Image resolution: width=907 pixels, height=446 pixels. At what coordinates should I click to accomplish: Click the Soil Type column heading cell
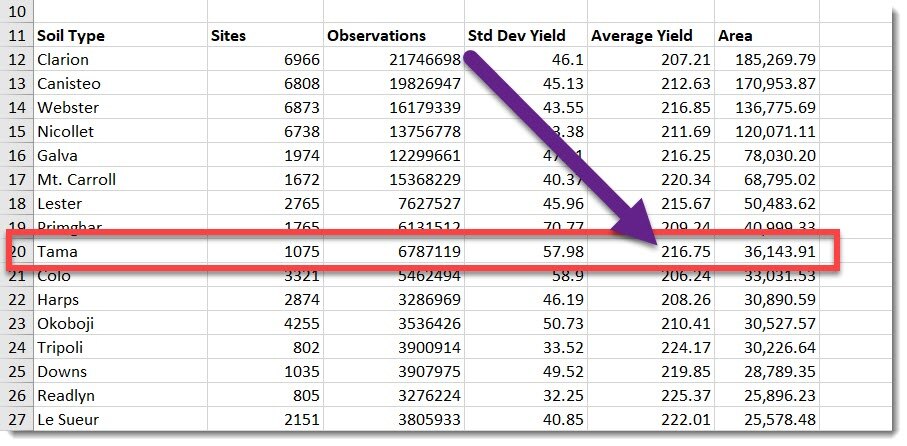tap(71, 36)
